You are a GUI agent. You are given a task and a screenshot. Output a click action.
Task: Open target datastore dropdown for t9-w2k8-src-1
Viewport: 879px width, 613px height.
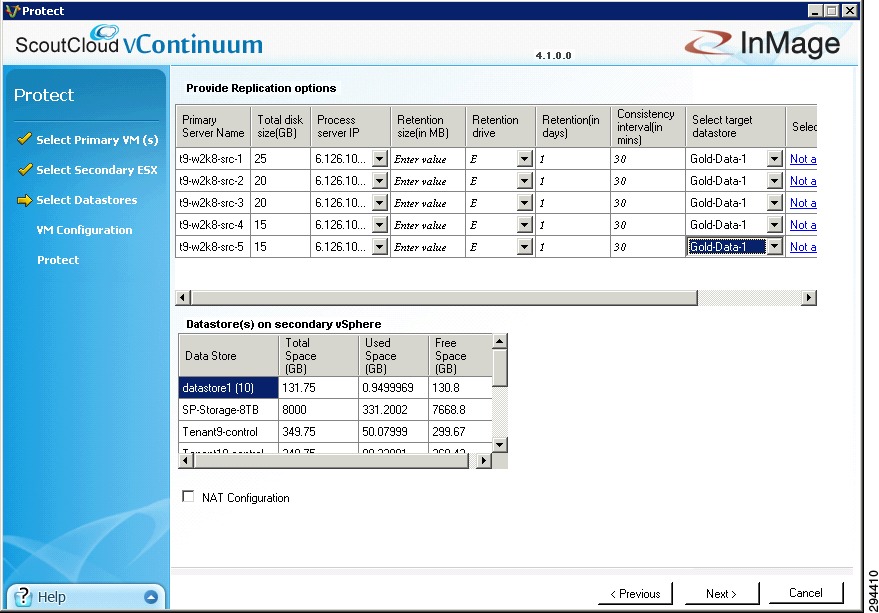coord(775,159)
